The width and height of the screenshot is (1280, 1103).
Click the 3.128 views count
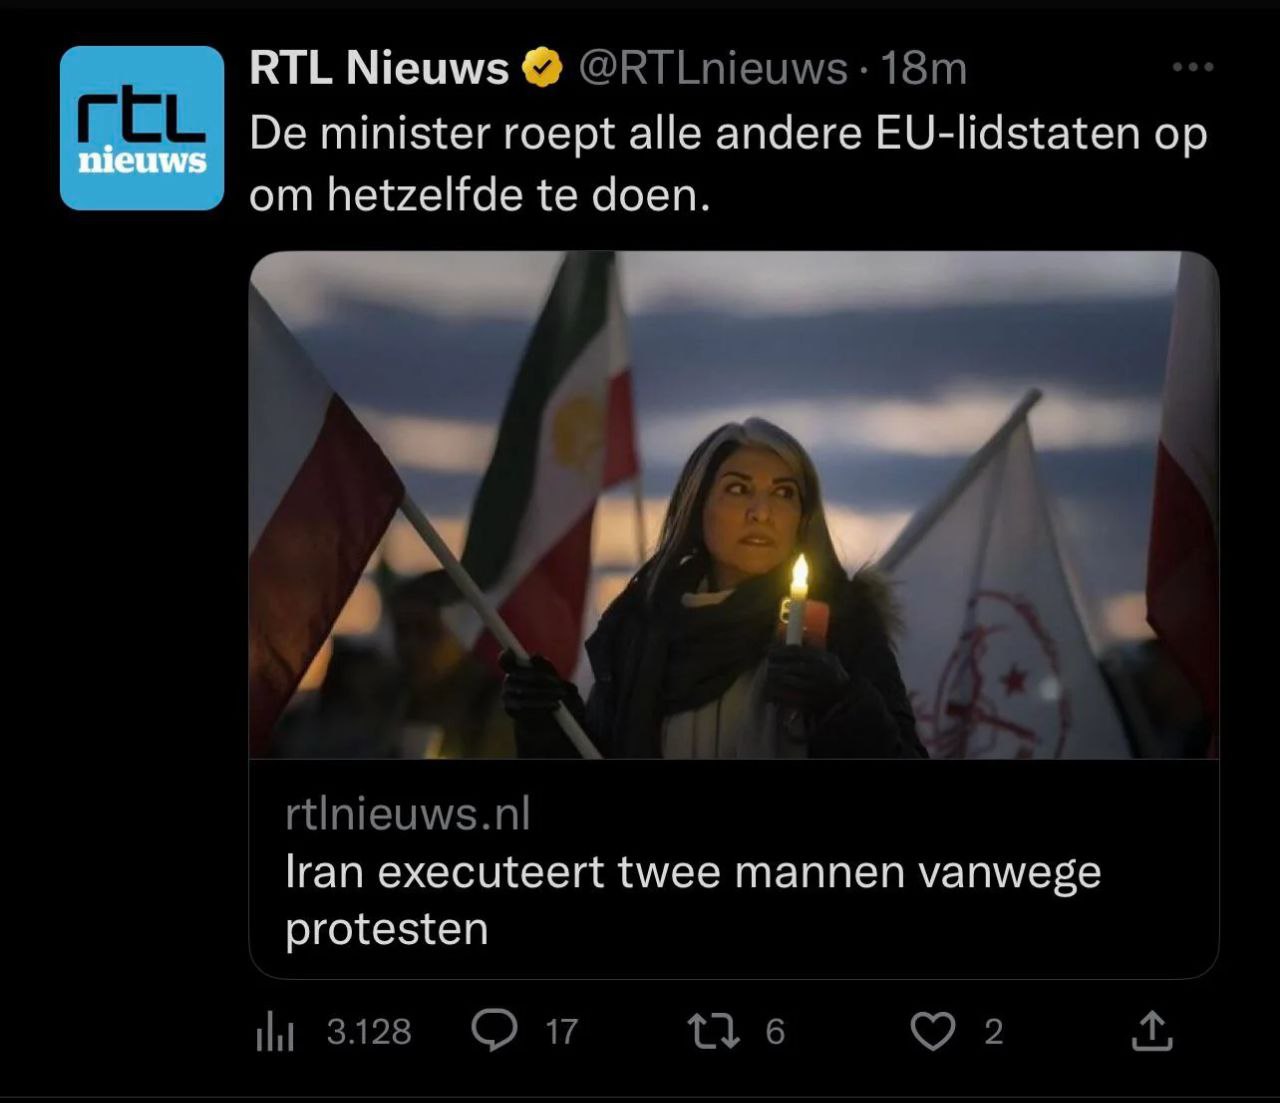click(369, 1031)
